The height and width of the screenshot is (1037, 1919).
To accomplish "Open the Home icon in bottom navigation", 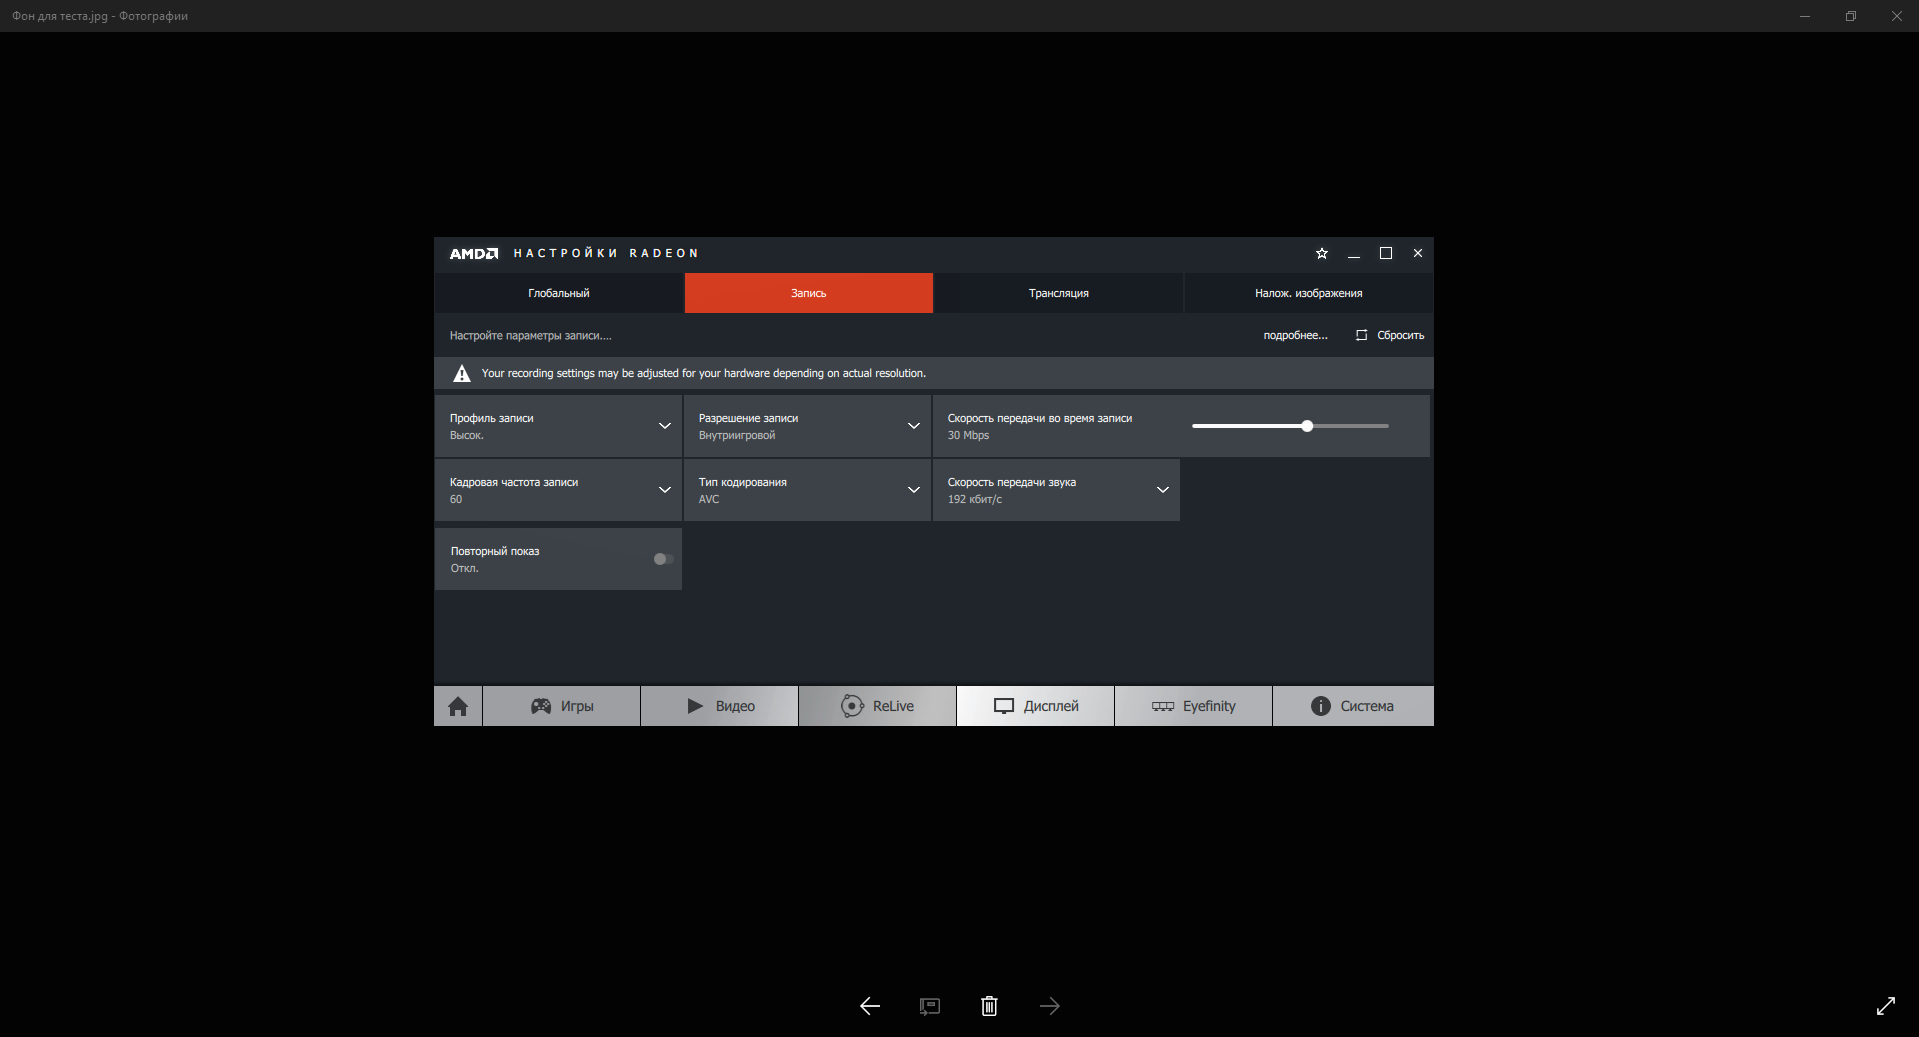I will click(458, 706).
